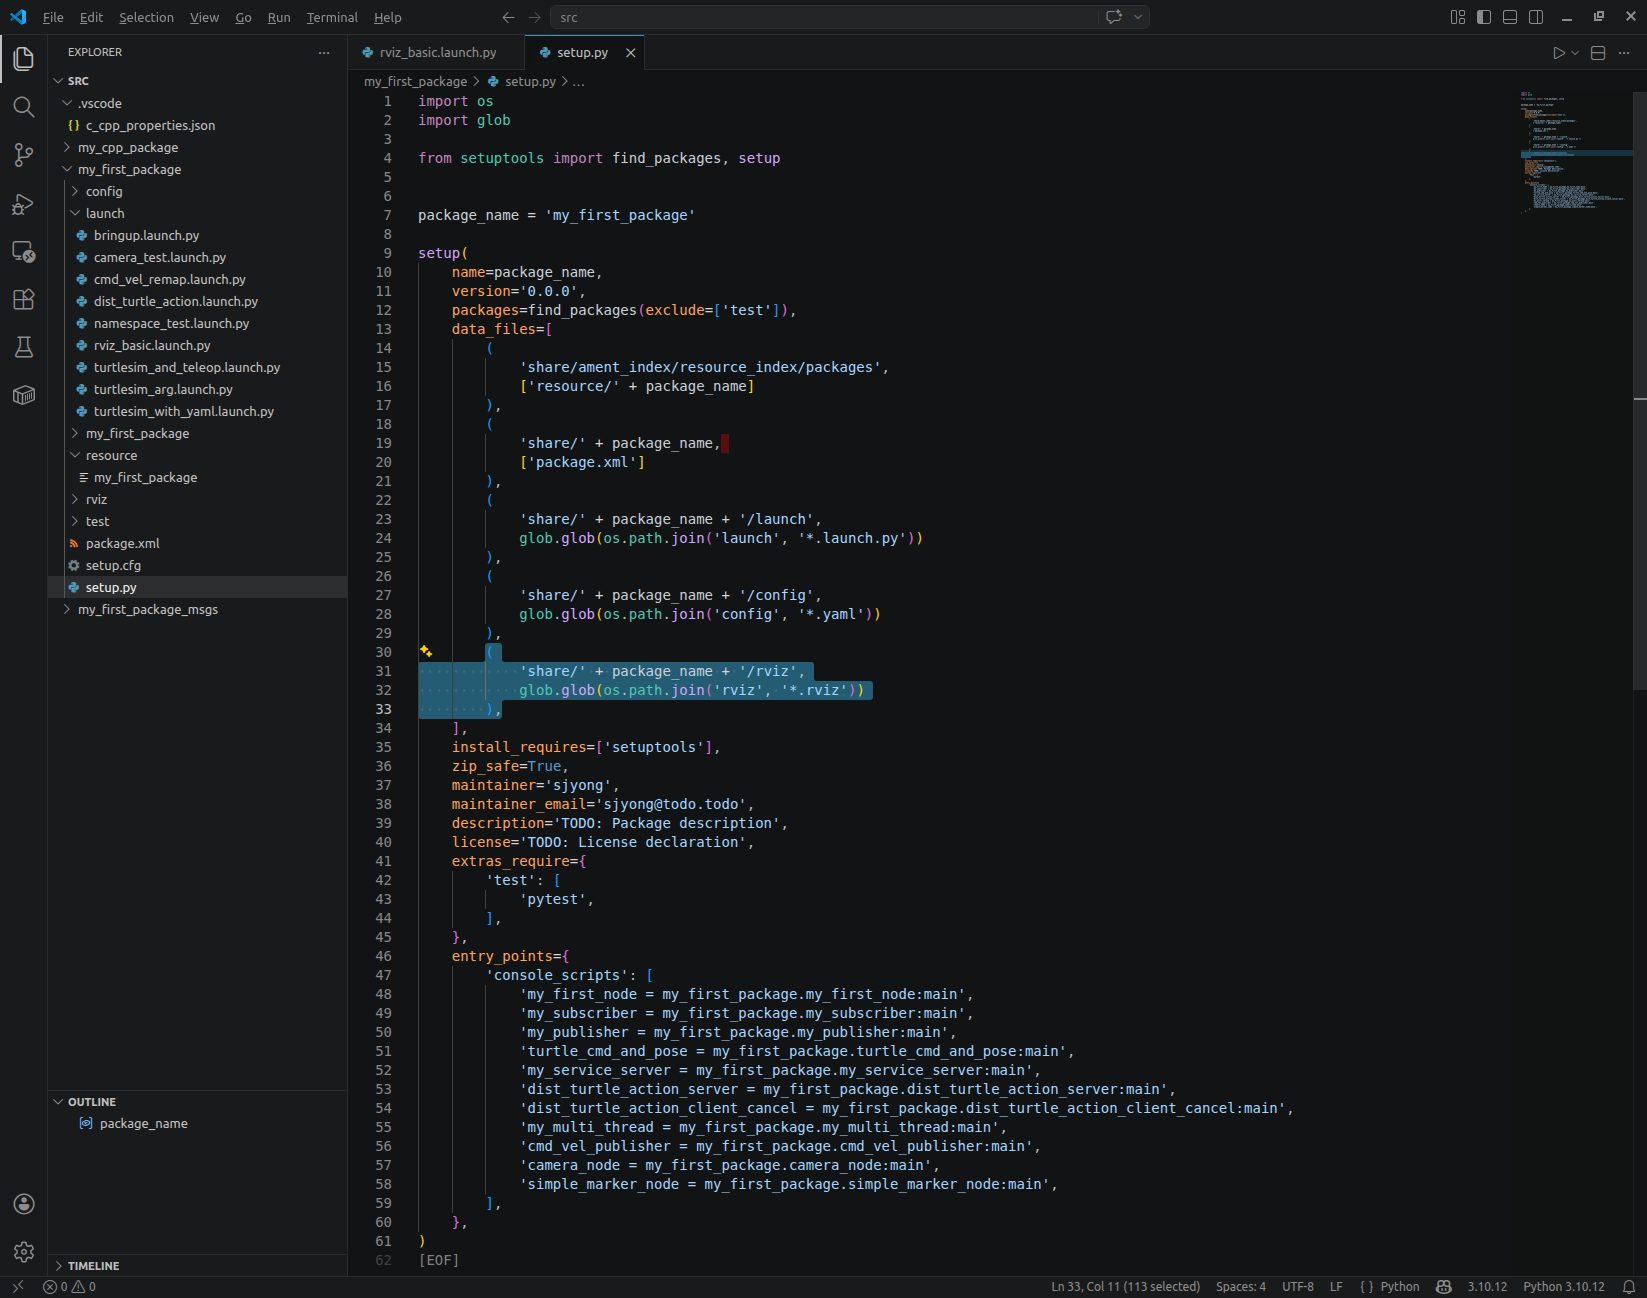Open the package-box icon in activity bar

(x=24, y=395)
